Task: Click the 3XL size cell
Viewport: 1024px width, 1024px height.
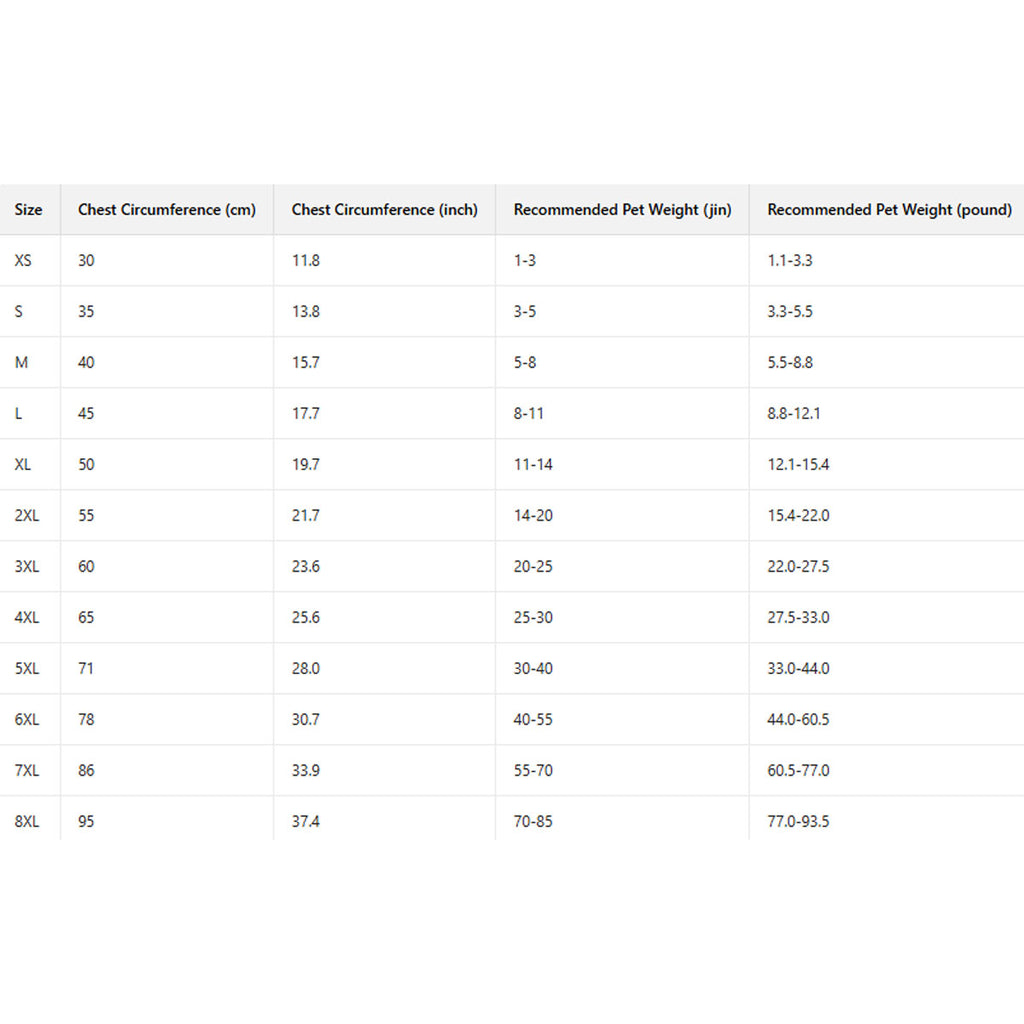Action: coord(27,566)
